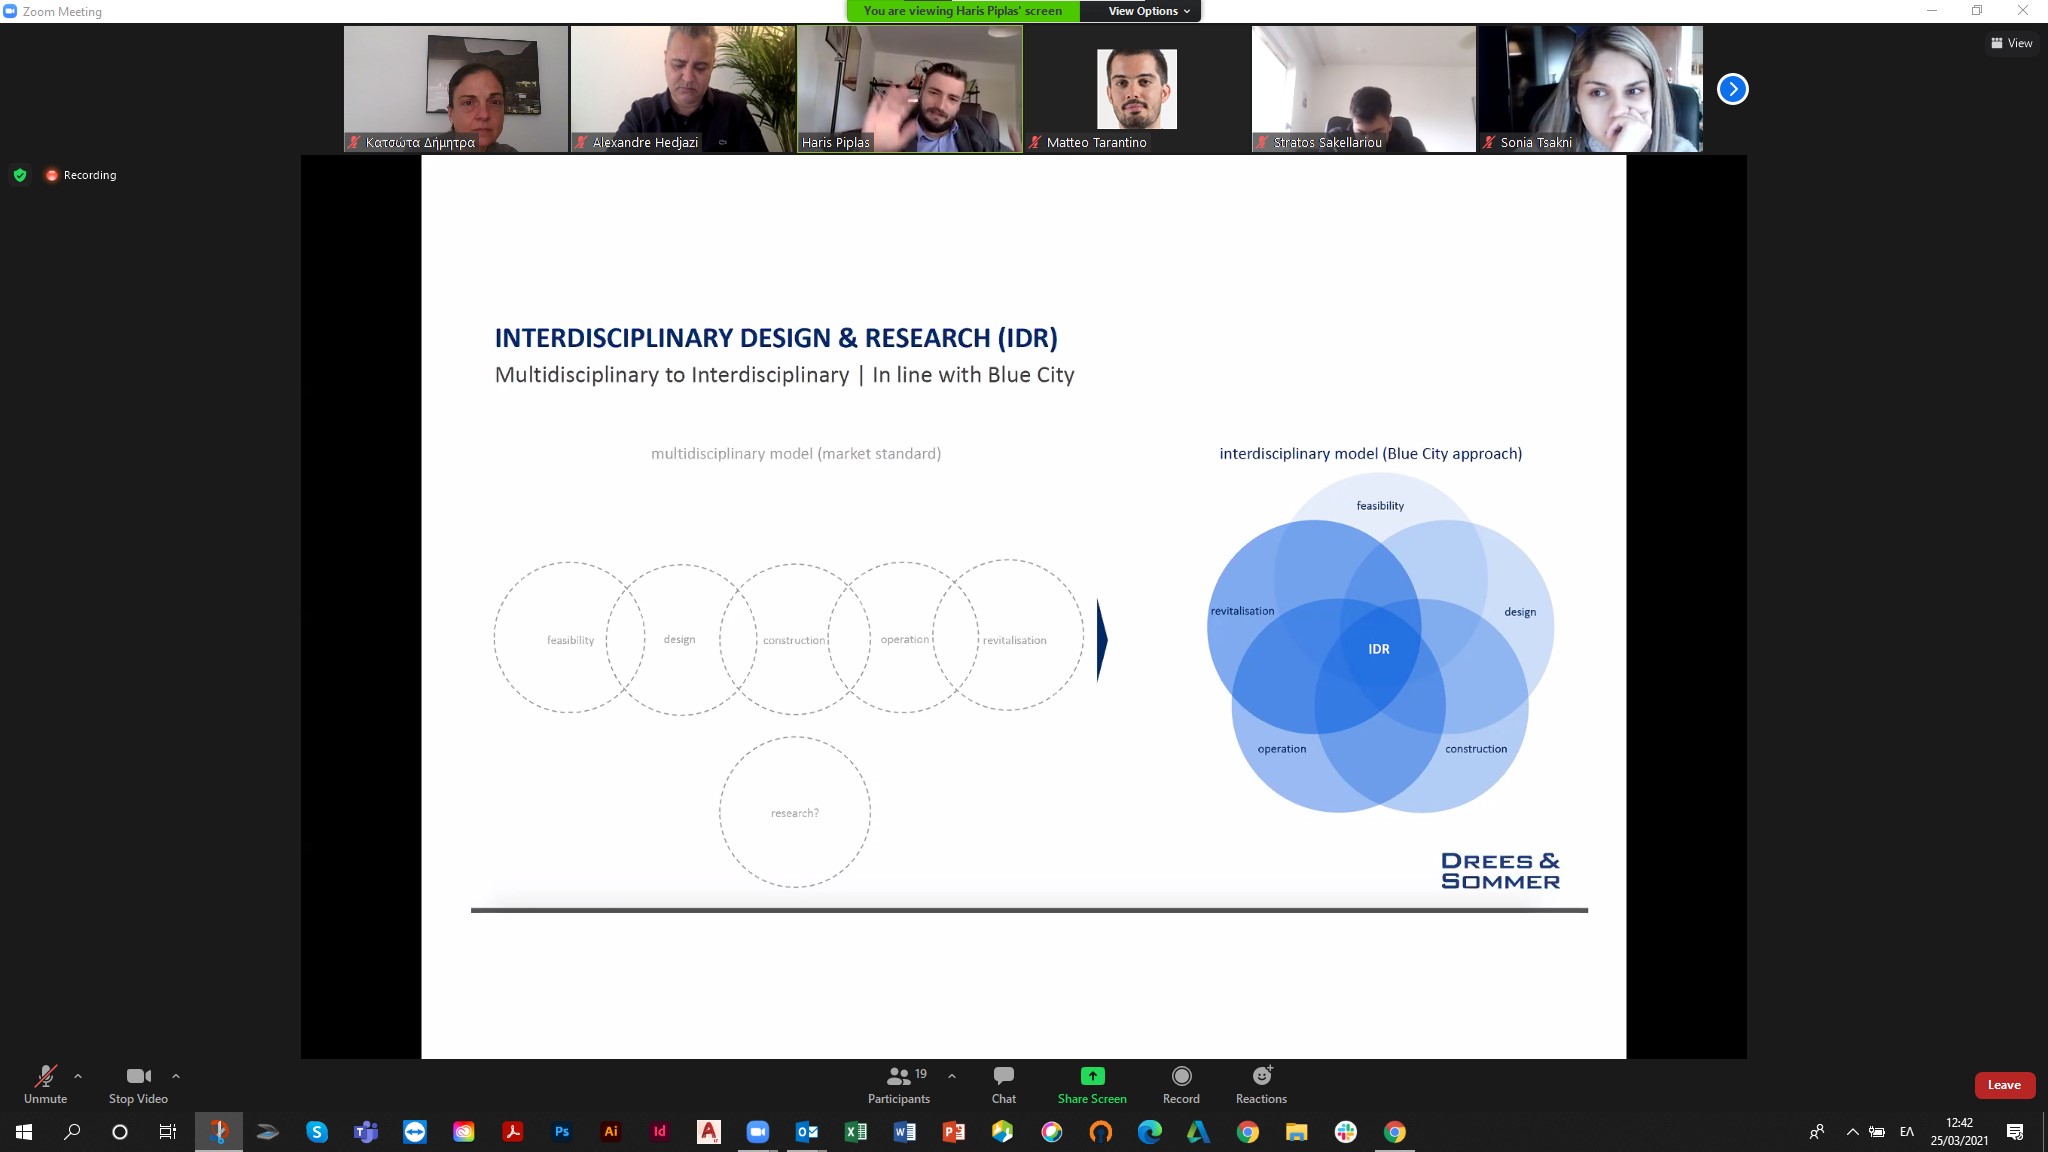Screen dimensions: 2048x1152
Task: Open the View Options dropdown
Action: (1149, 11)
